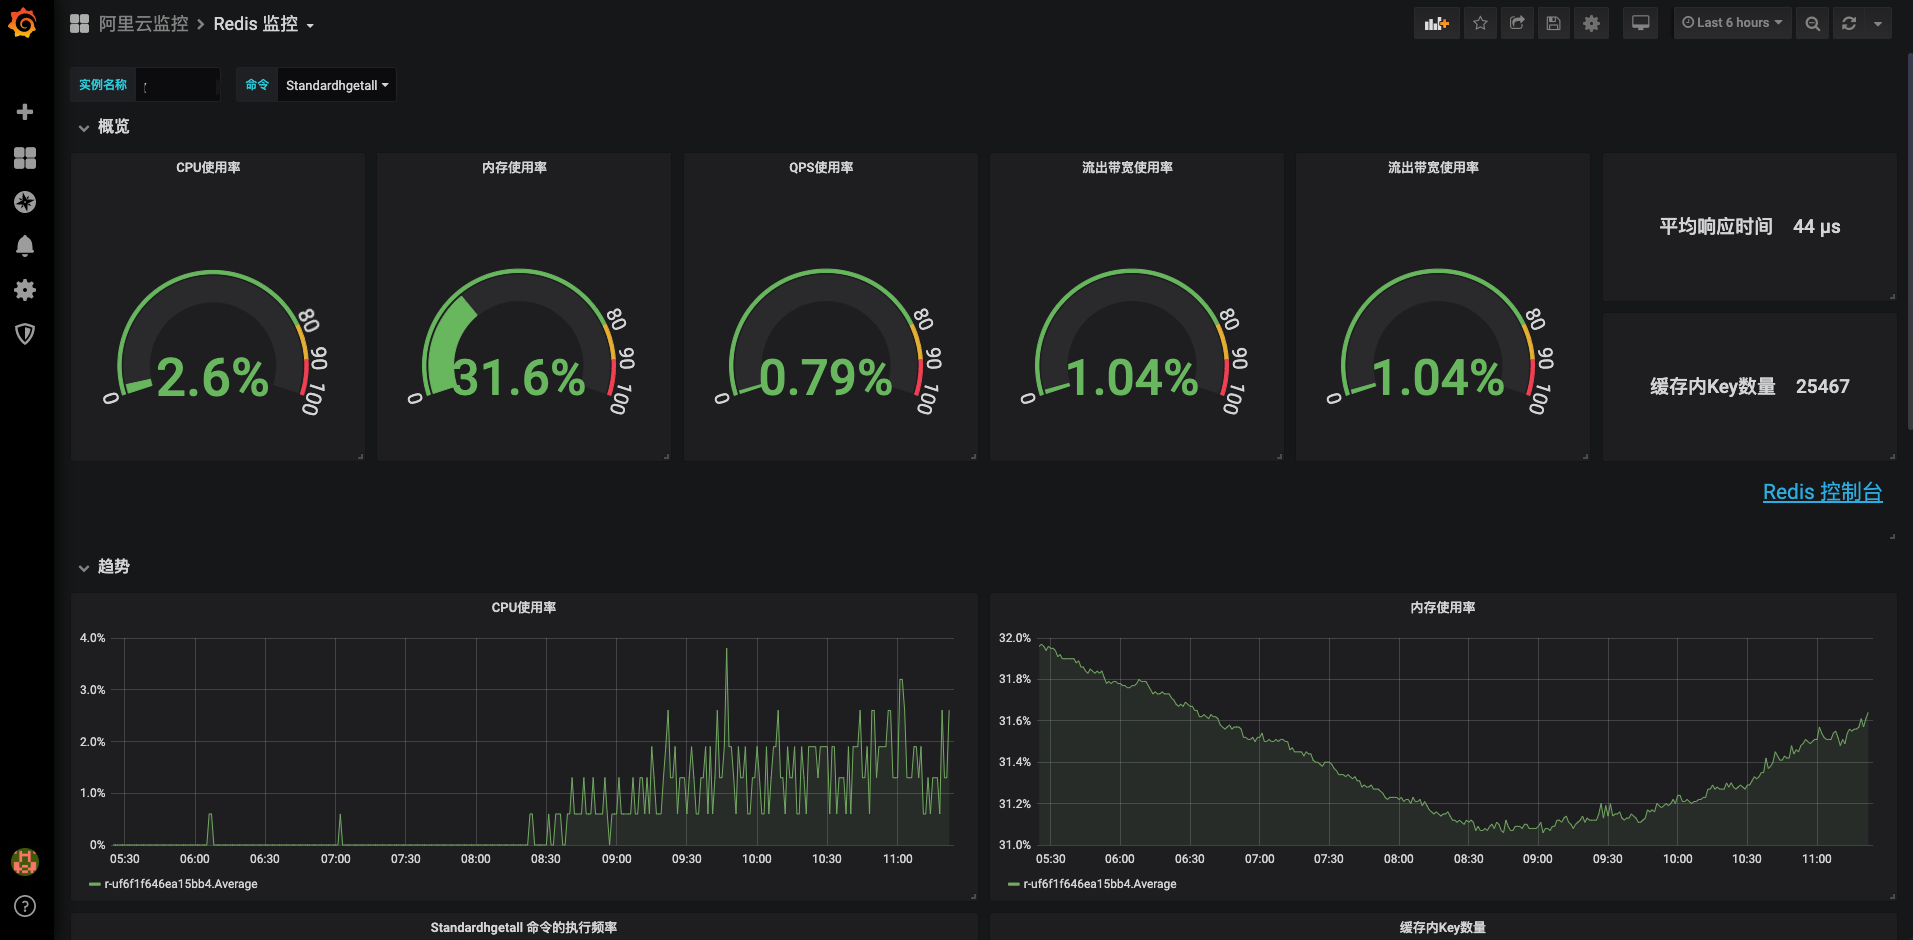Click the page vertical scrollbar
This screenshot has height=940, width=1913.
tap(1909, 240)
